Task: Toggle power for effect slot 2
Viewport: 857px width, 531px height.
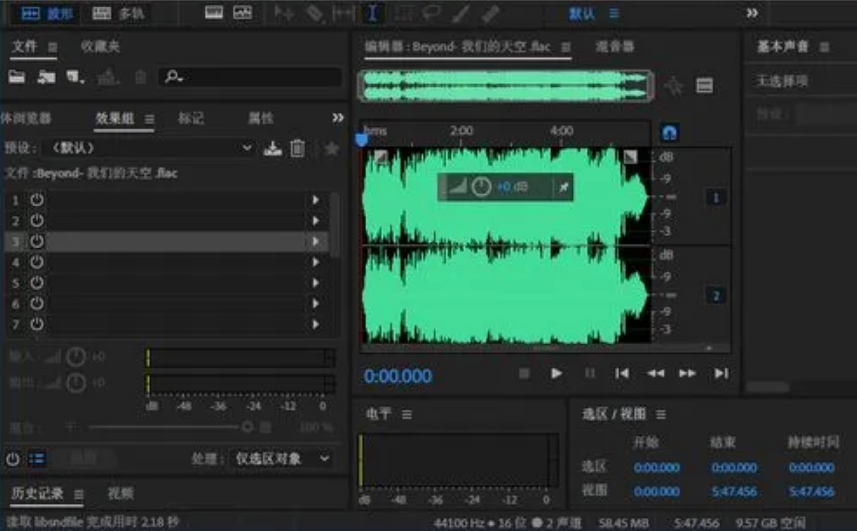Action: pos(37,221)
